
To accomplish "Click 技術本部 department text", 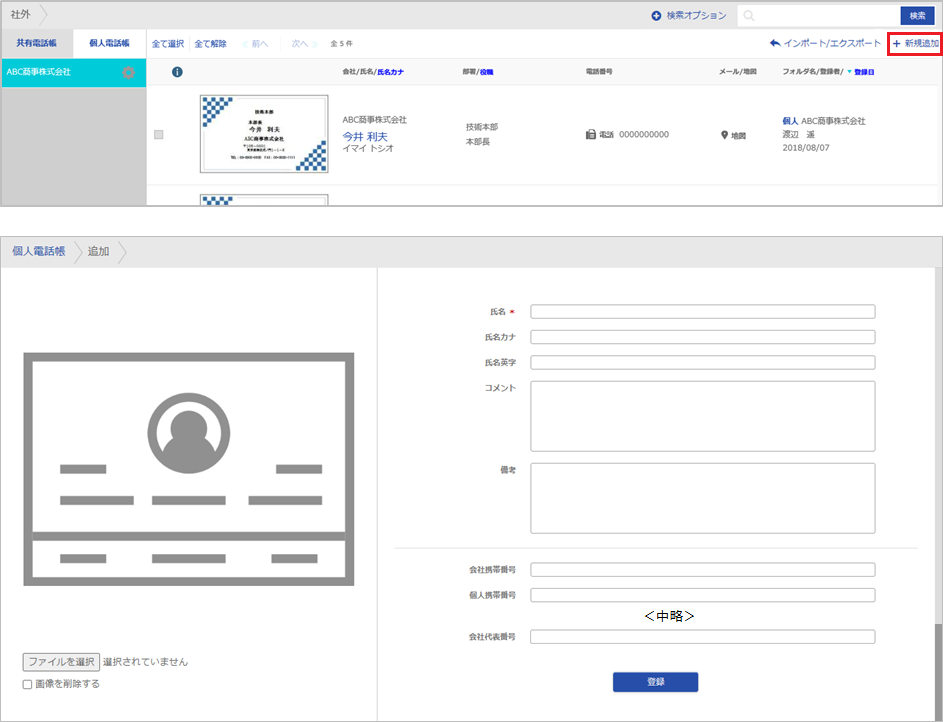I will 482,127.
